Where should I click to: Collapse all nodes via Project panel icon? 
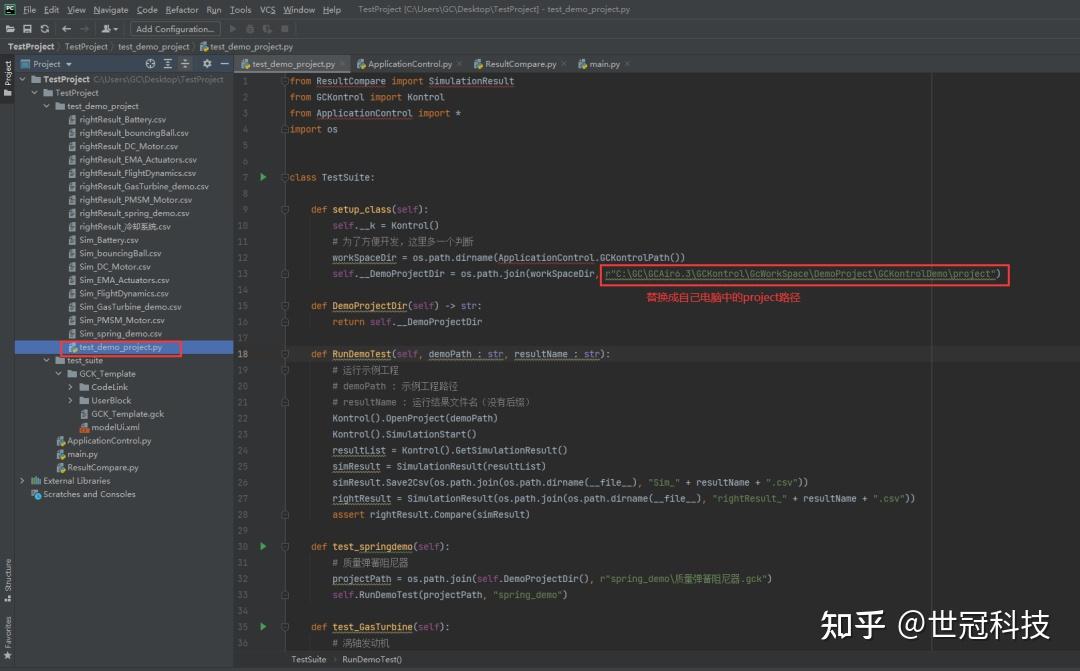click(x=168, y=63)
